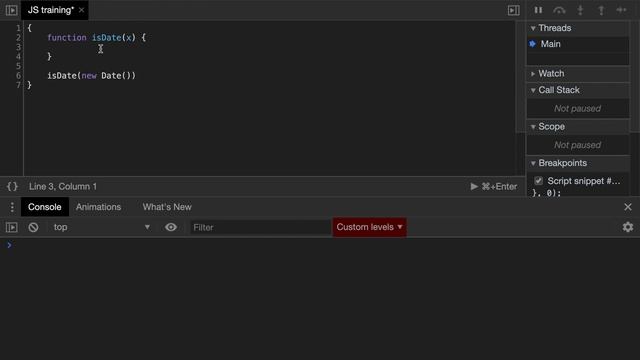Switch to the Animations tab
640x360 pixels.
pyautogui.click(x=98, y=207)
